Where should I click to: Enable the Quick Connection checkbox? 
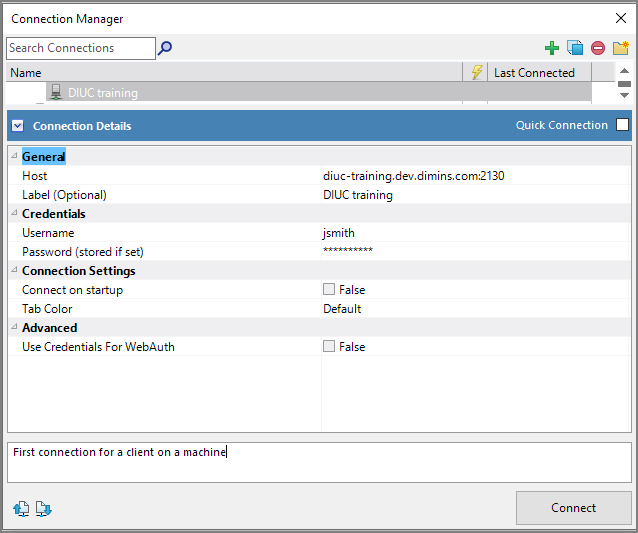(622, 125)
